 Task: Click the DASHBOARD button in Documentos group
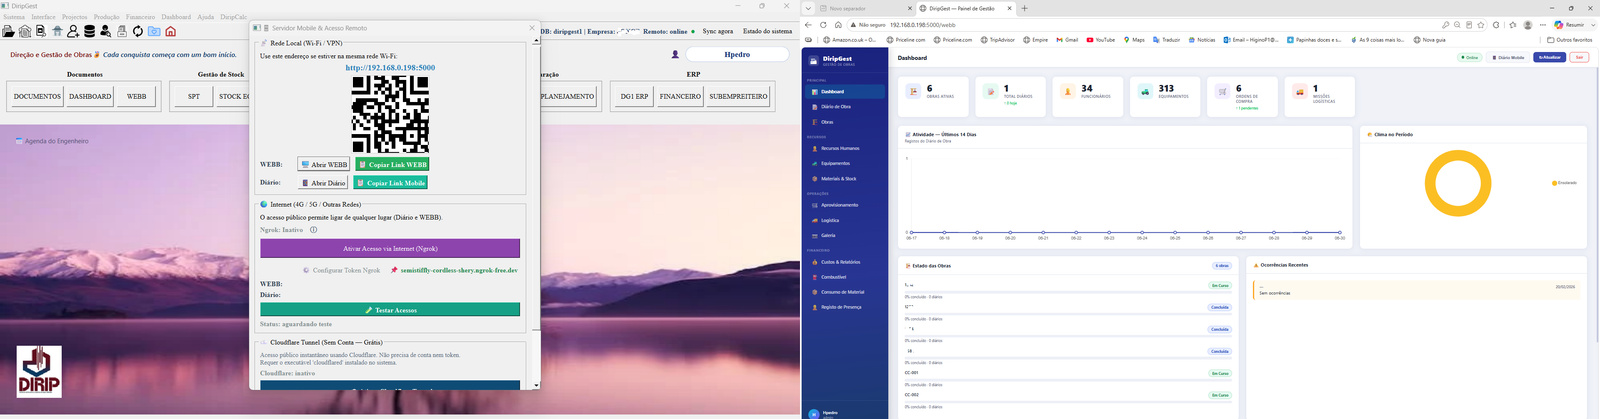tap(90, 97)
